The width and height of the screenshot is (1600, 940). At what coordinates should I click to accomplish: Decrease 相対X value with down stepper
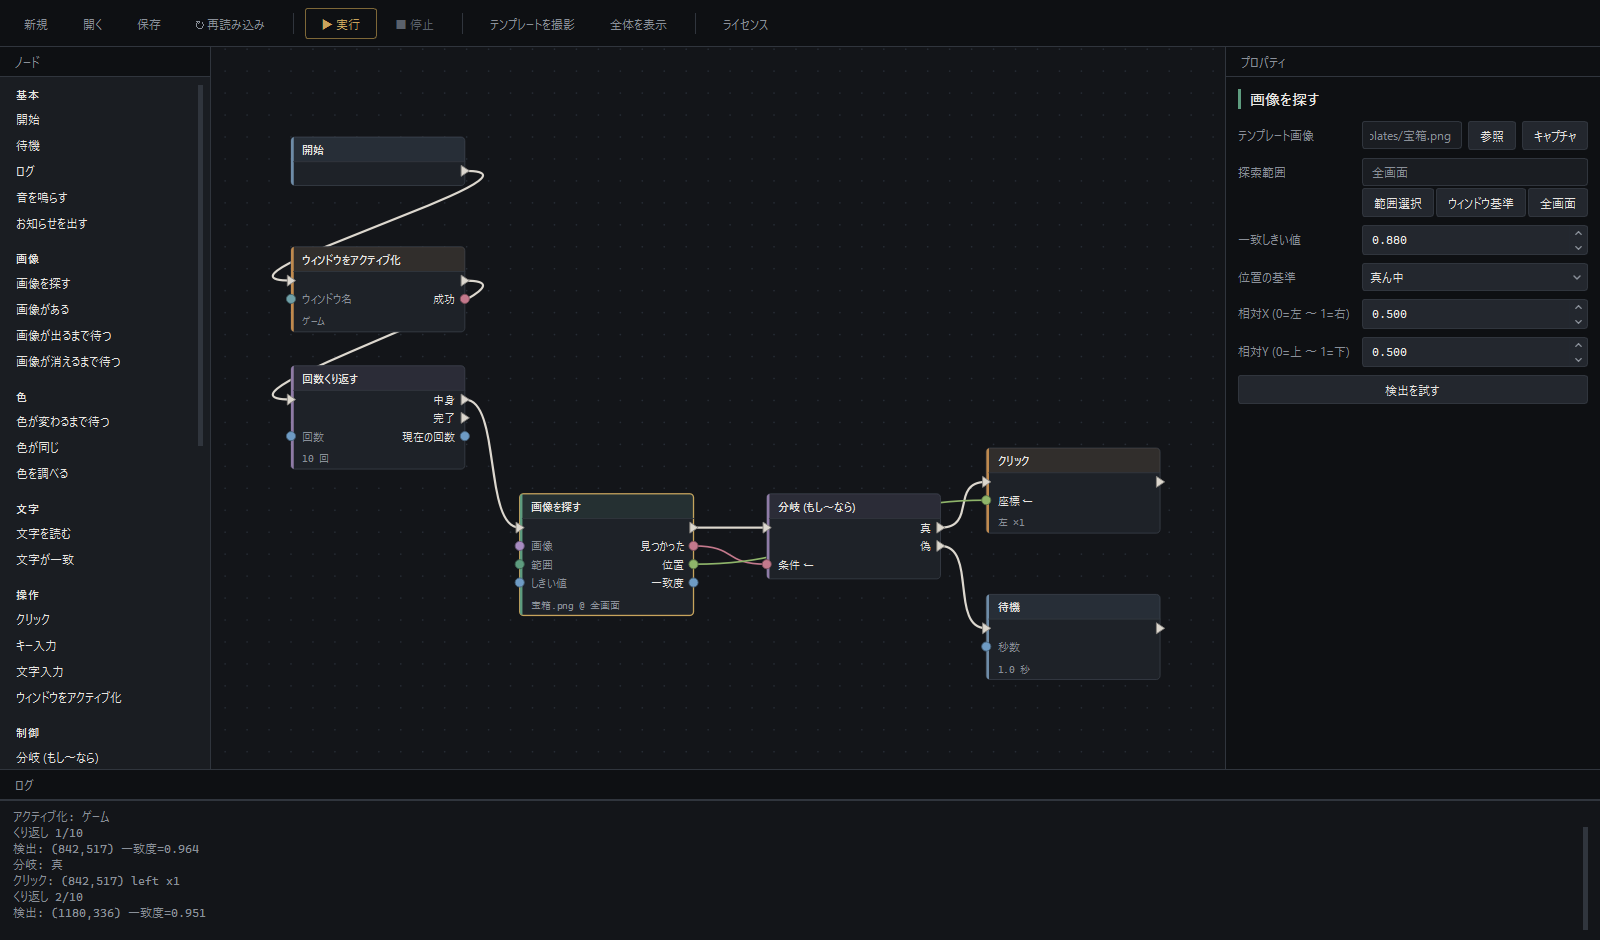click(1578, 321)
